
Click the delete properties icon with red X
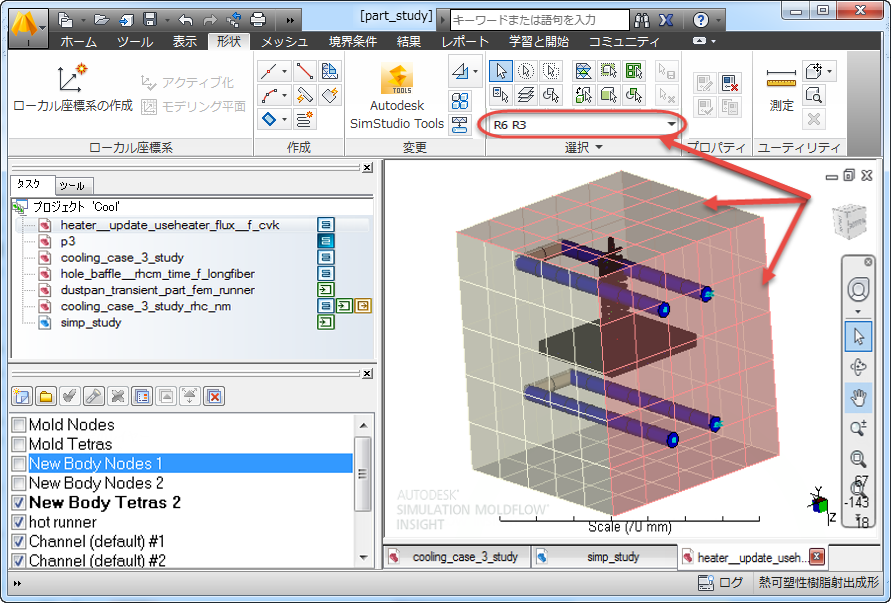(729, 84)
